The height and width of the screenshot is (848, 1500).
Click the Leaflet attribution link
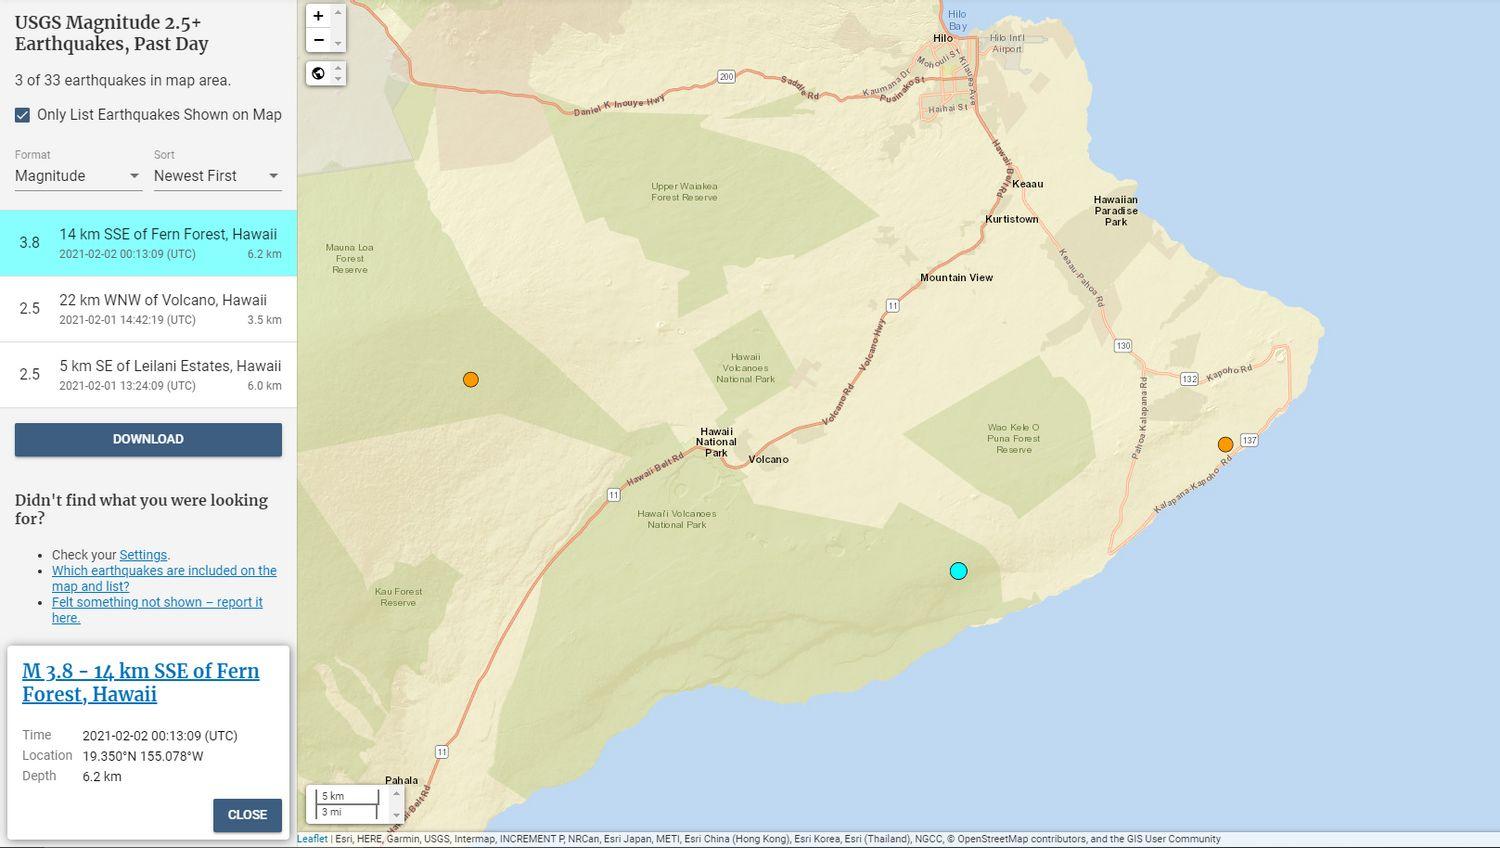point(312,839)
